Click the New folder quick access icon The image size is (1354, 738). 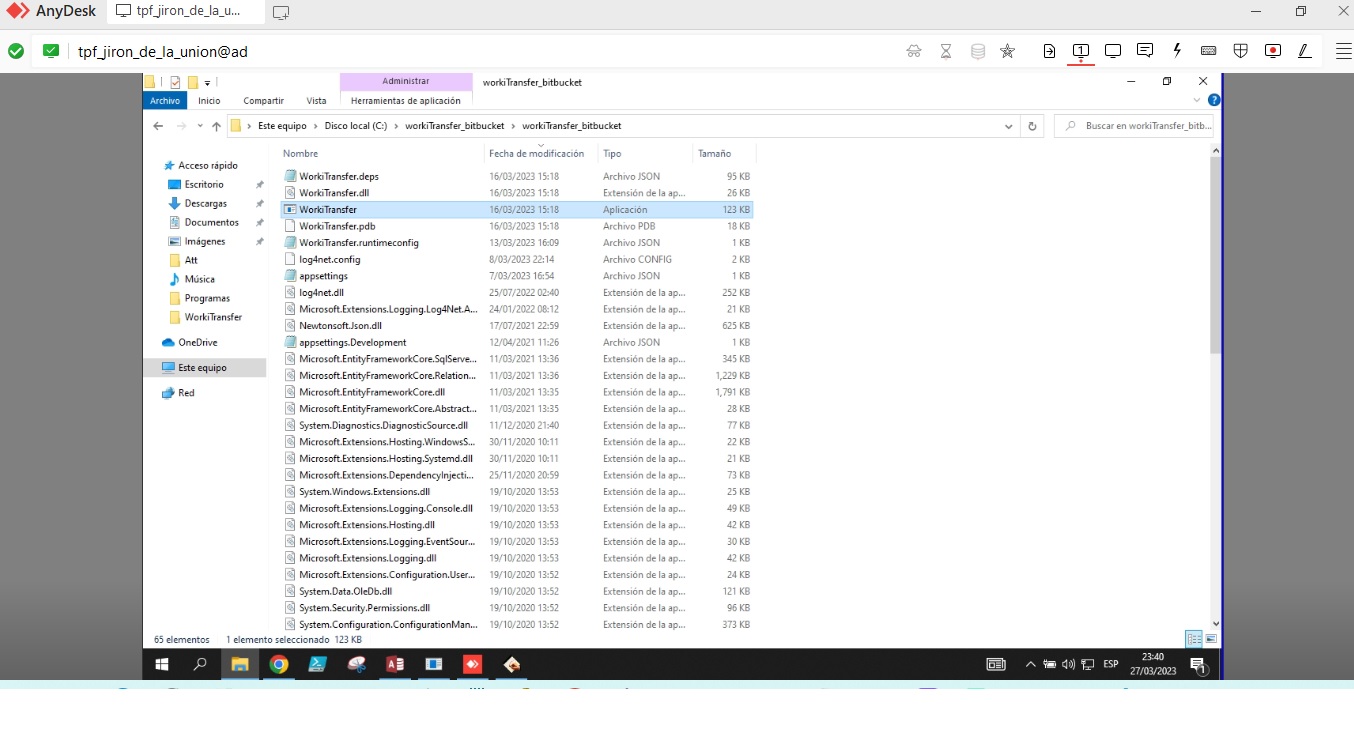point(193,82)
